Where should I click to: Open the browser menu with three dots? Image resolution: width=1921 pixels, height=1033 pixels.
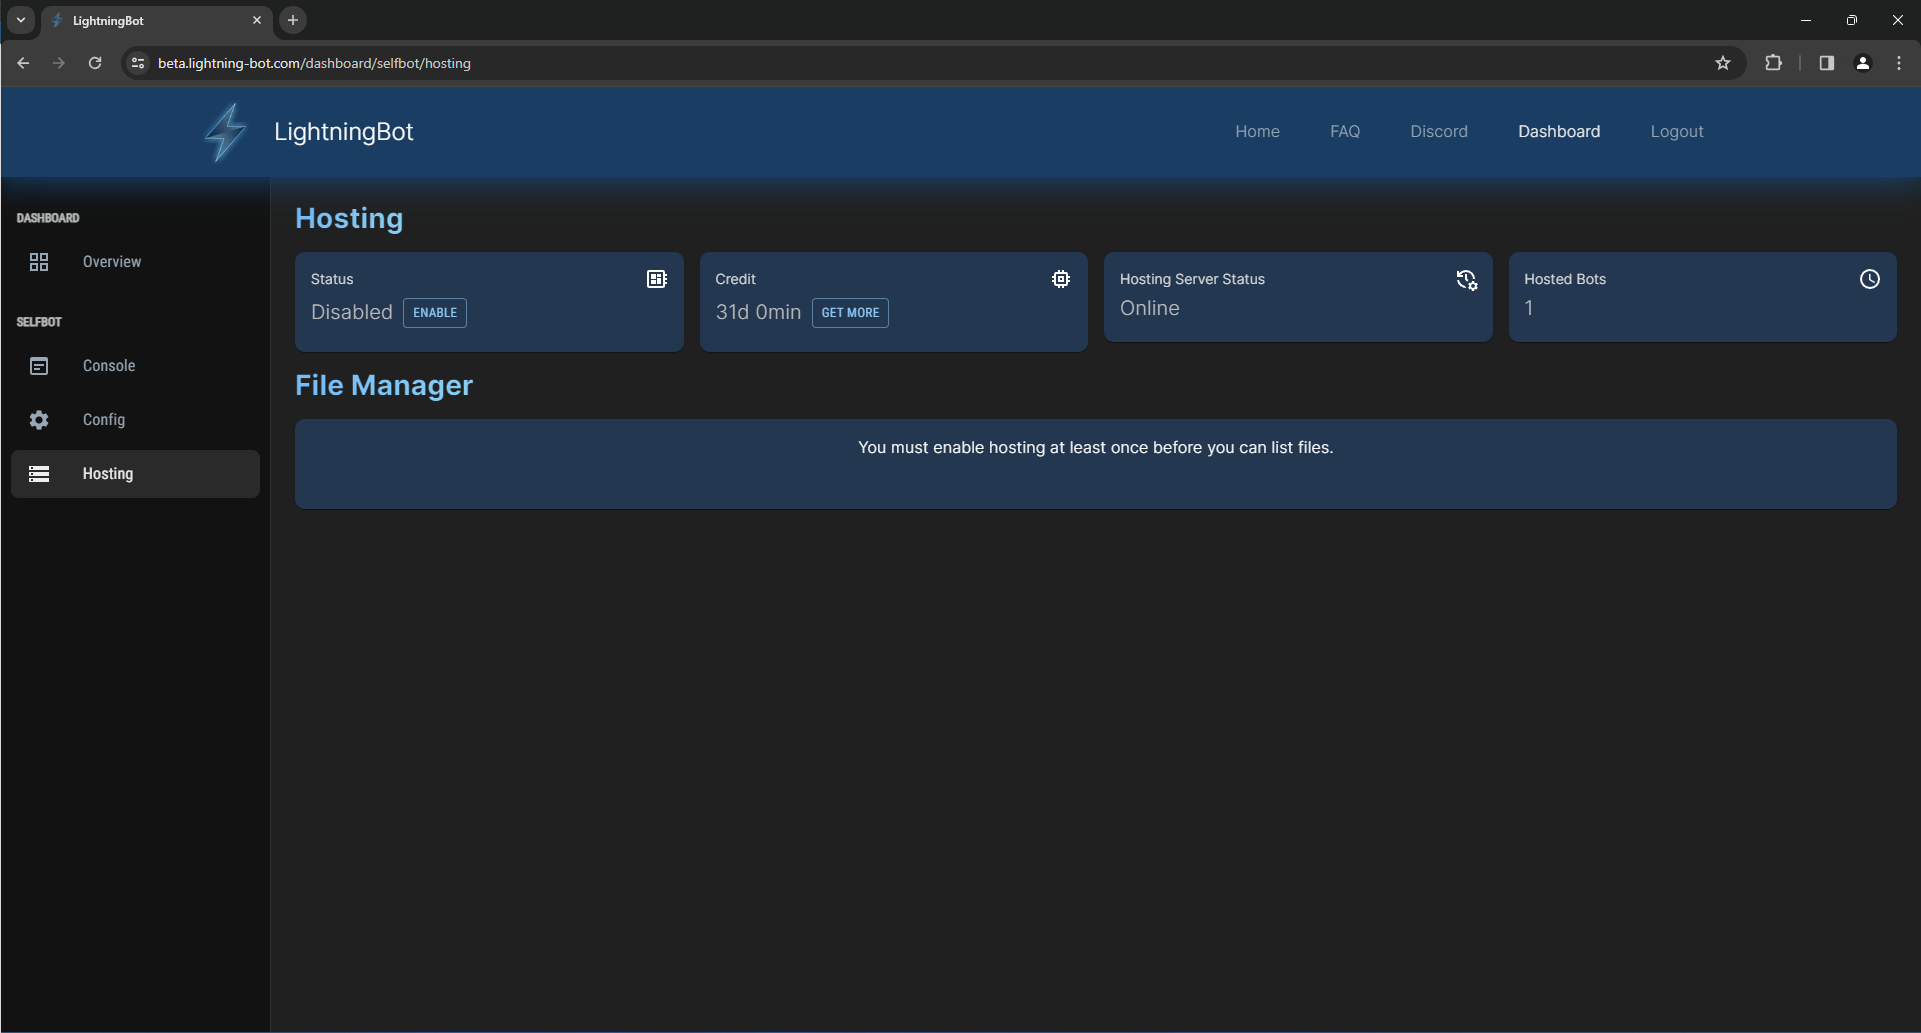(1898, 63)
